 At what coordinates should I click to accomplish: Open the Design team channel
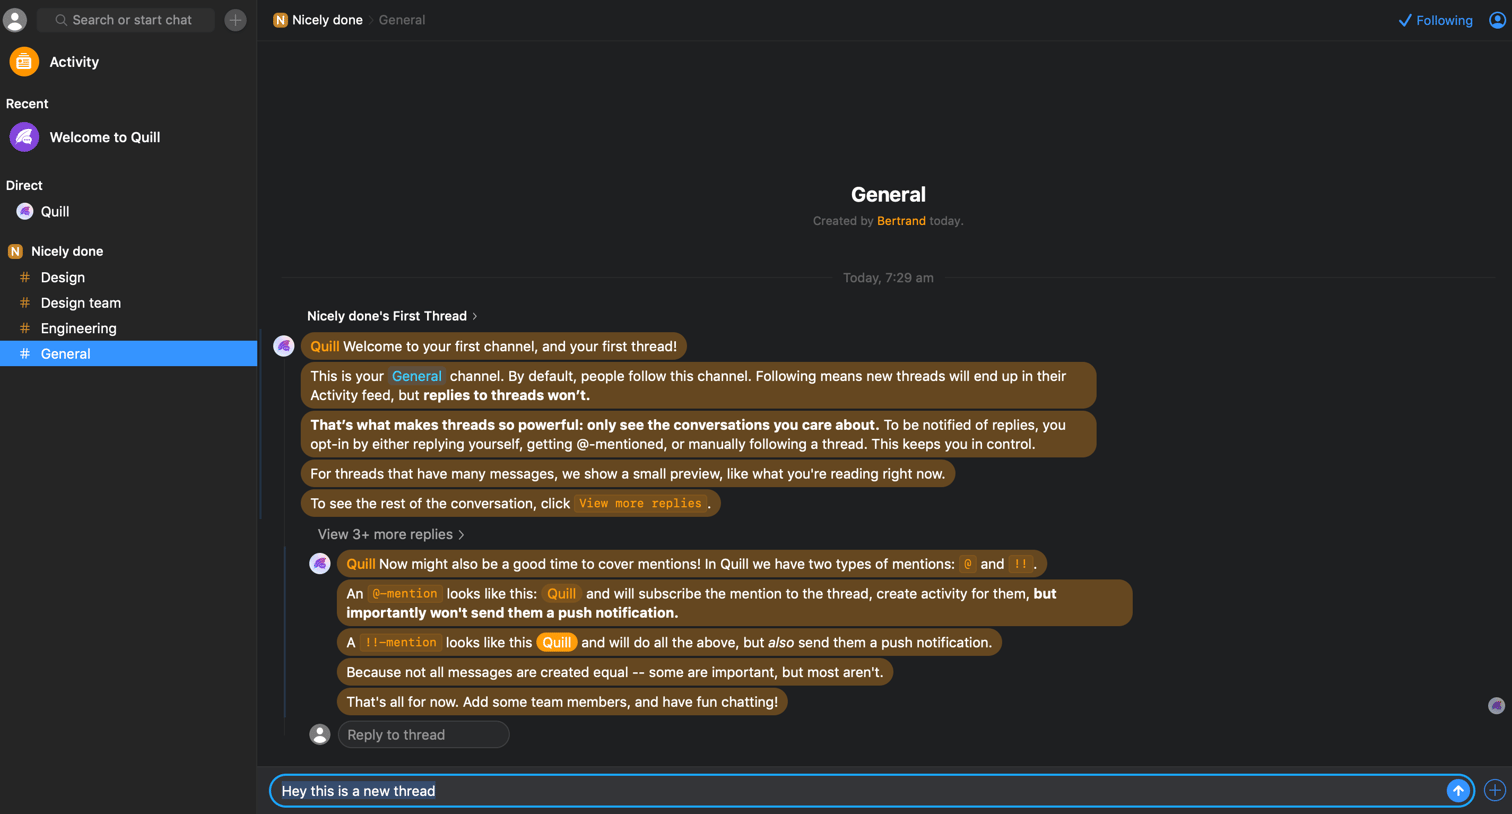pos(128,303)
